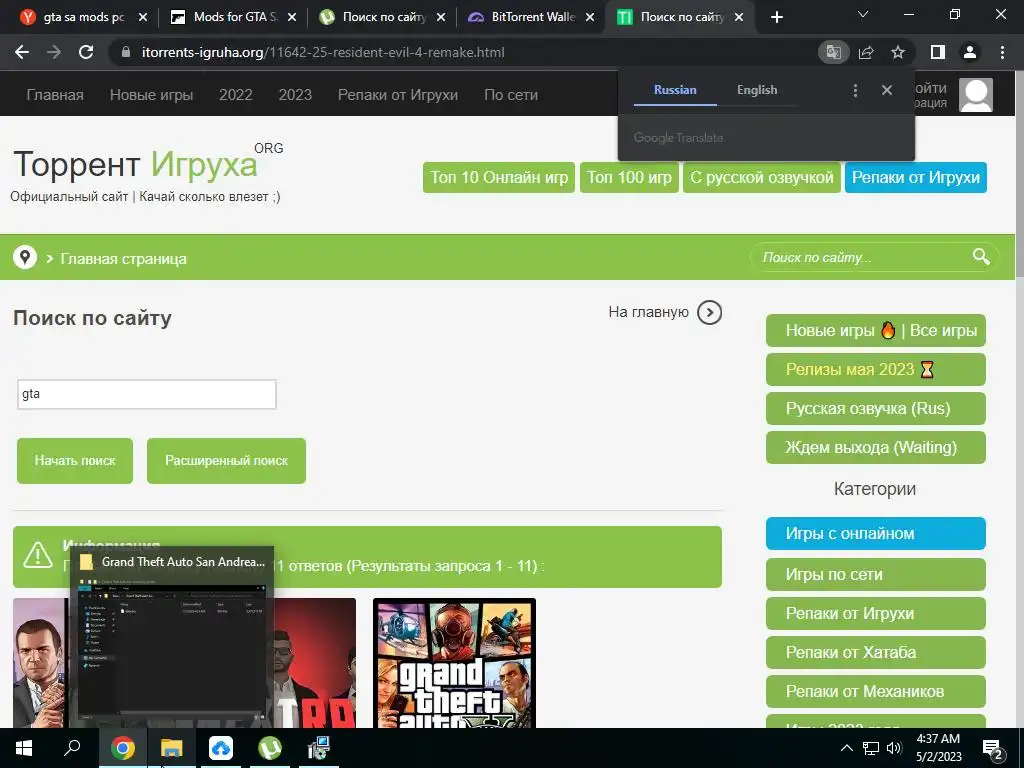Click File Explorer taskbar icon
Viewport: 1024px width, 768px height.
coord(172,748)
